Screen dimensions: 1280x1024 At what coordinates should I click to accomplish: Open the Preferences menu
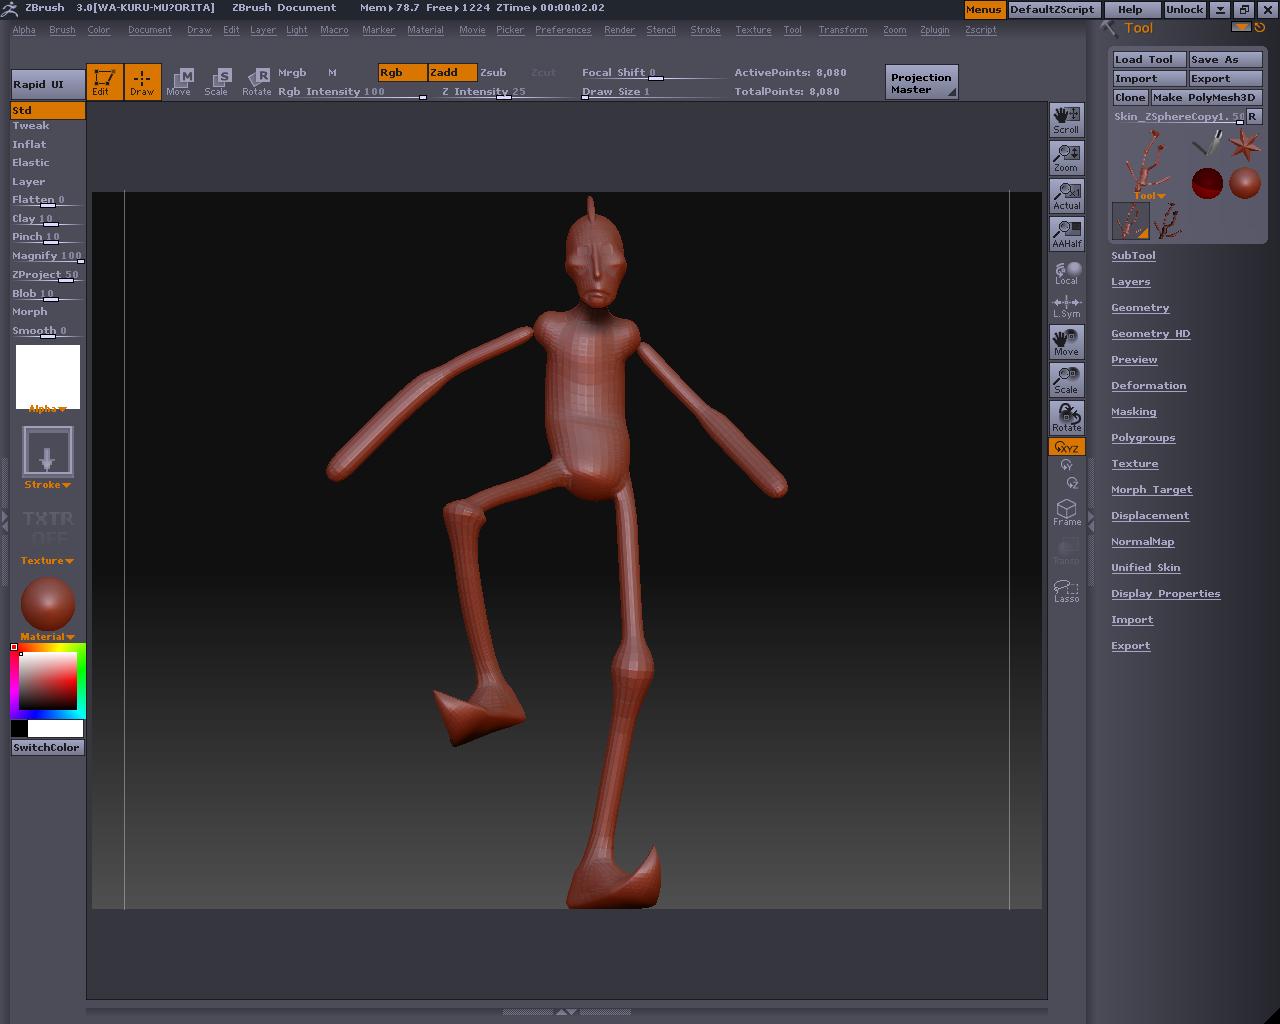click(x=562, y=30)
